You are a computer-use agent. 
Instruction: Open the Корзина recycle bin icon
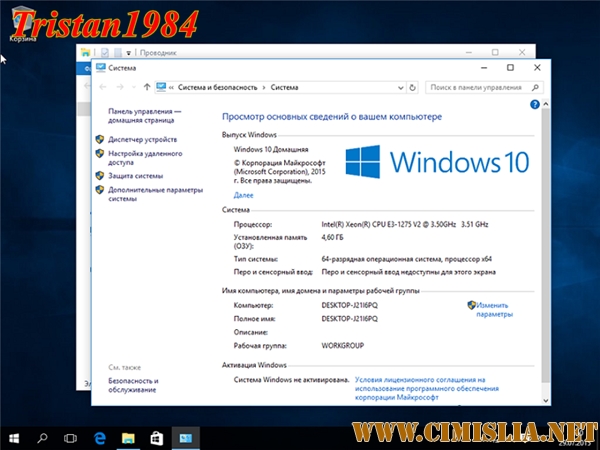(23, 25)
